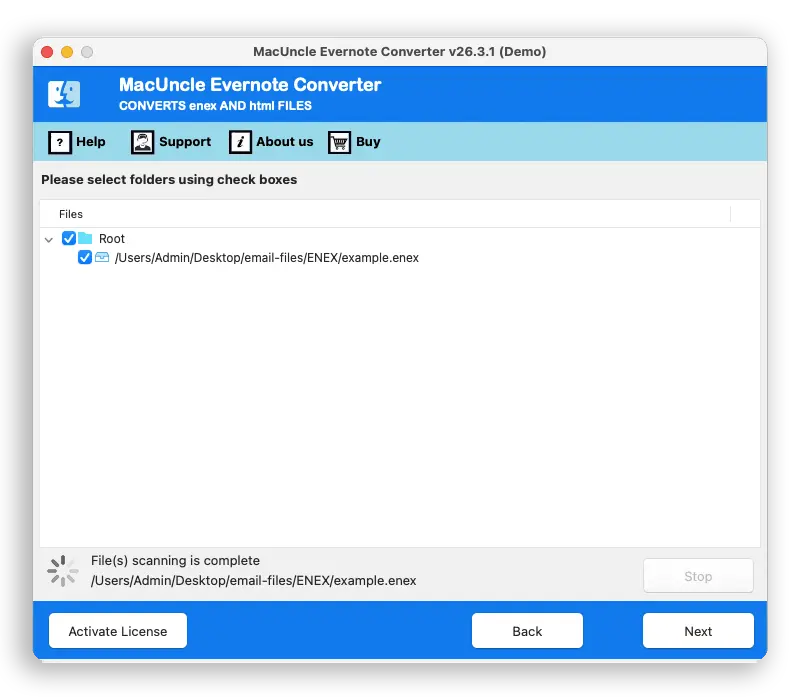Go back with the Back button
The image size is (800, 700).
tap(527, 631)
